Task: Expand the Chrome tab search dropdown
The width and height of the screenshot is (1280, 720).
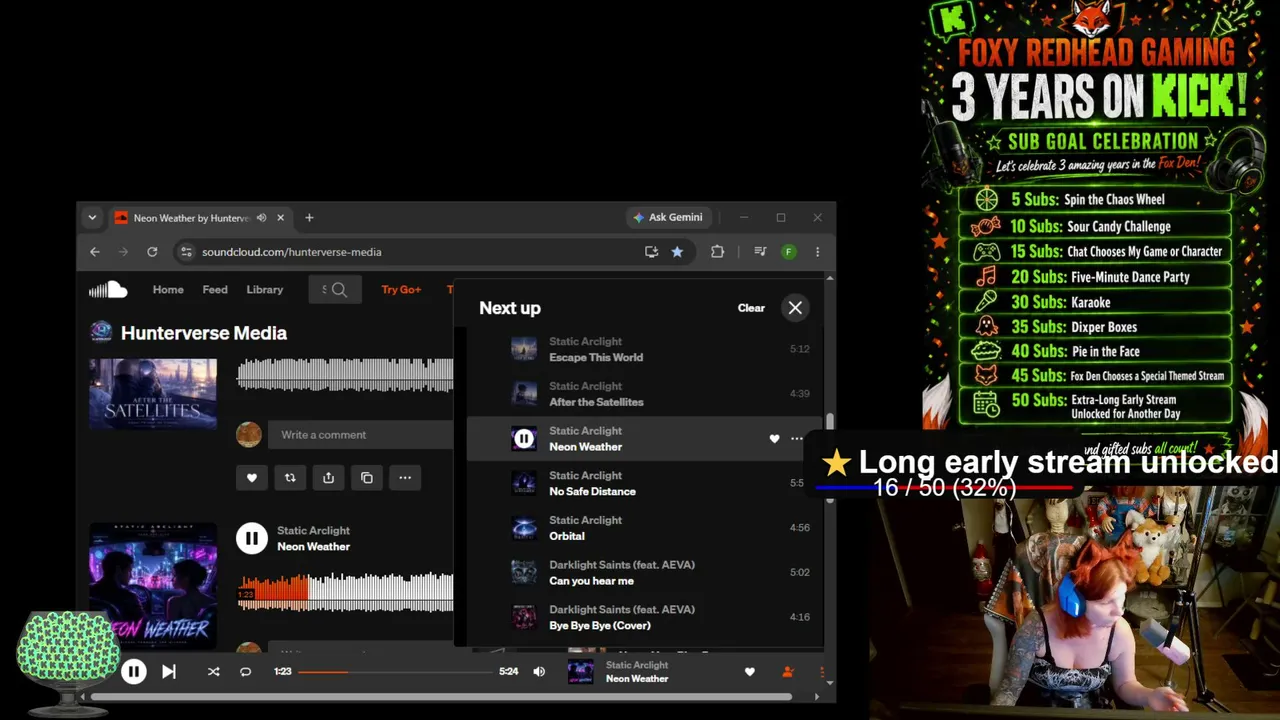Action: [92, 218]
